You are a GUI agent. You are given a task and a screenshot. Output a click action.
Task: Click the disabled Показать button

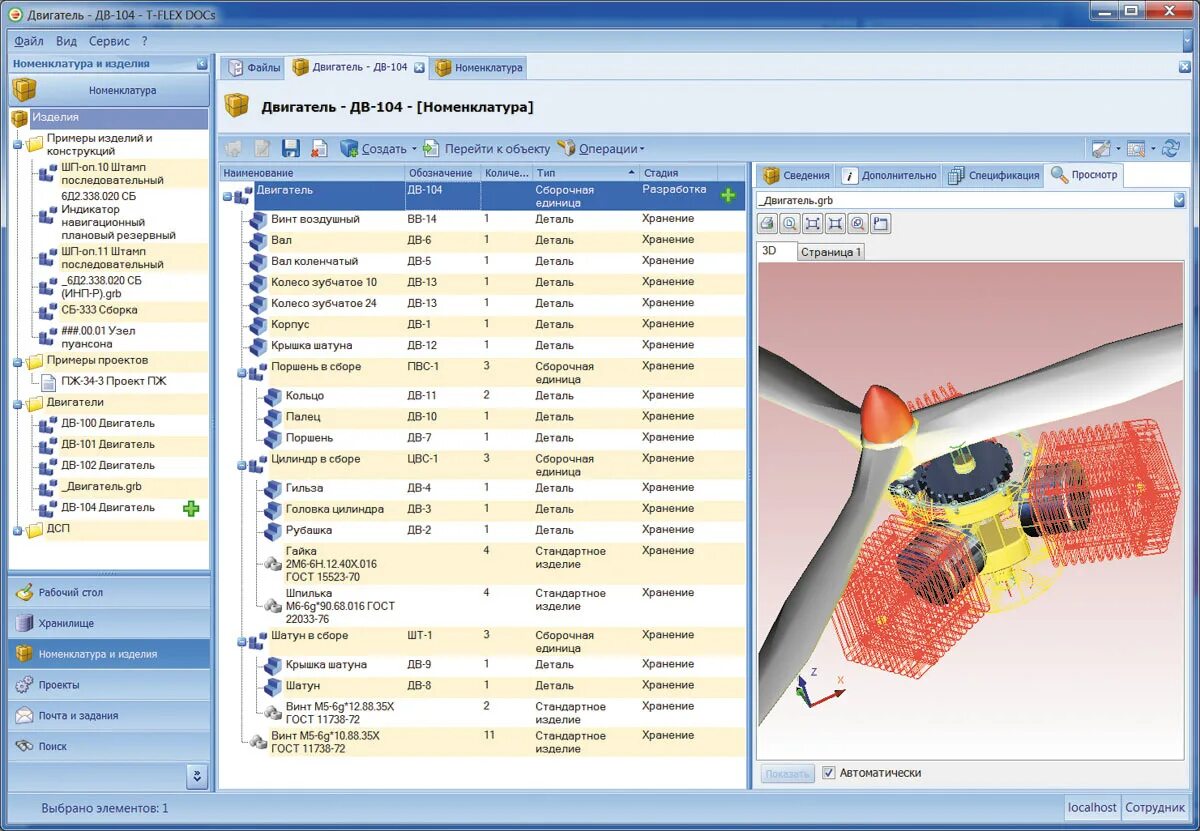coord(788,773)
